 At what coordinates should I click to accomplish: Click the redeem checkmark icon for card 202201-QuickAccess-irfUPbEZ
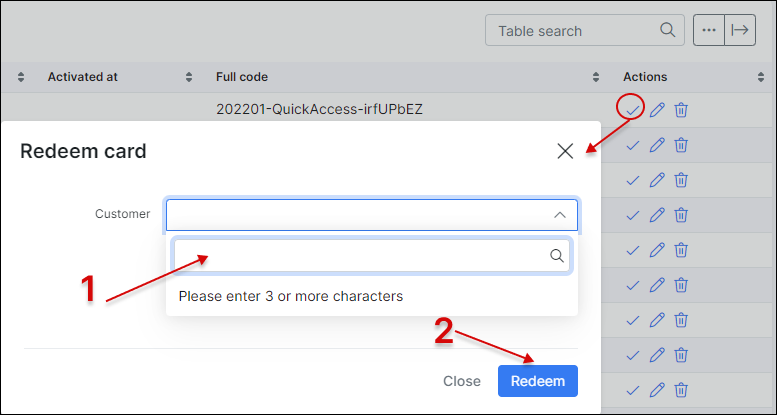631,111
